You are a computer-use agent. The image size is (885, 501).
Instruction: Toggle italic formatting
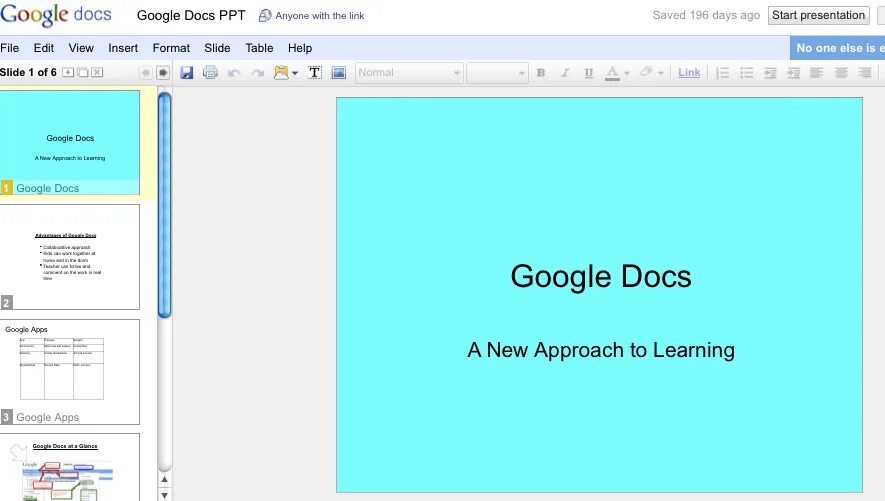[x=564, y=72]
